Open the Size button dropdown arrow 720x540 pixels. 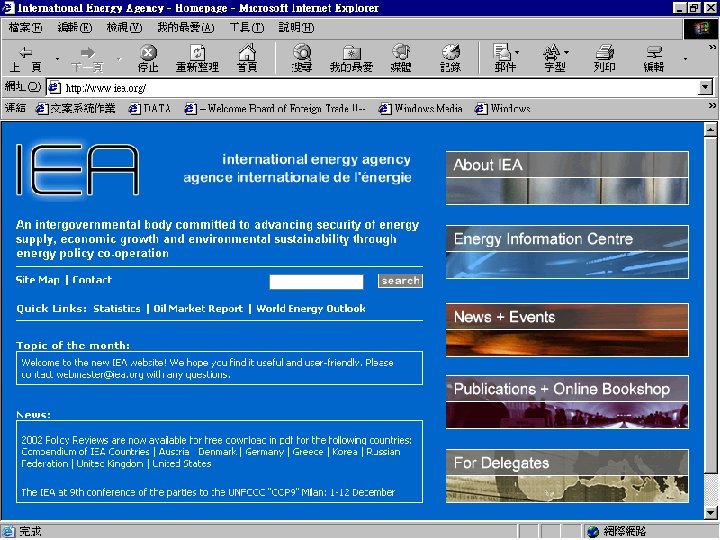pyautogui.click(x=567, y=52)
